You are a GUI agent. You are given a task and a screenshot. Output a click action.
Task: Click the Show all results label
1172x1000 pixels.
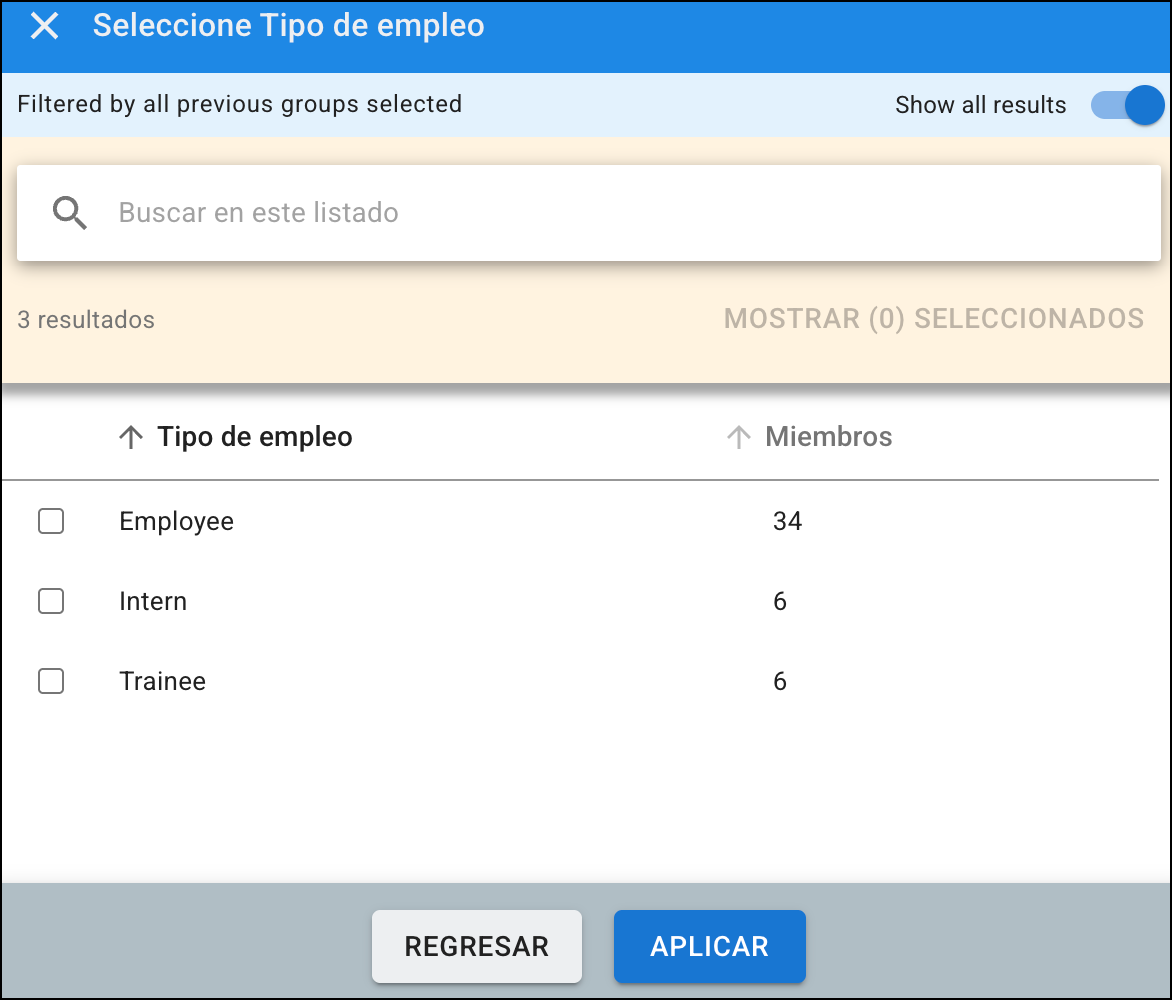coord(981,105)
